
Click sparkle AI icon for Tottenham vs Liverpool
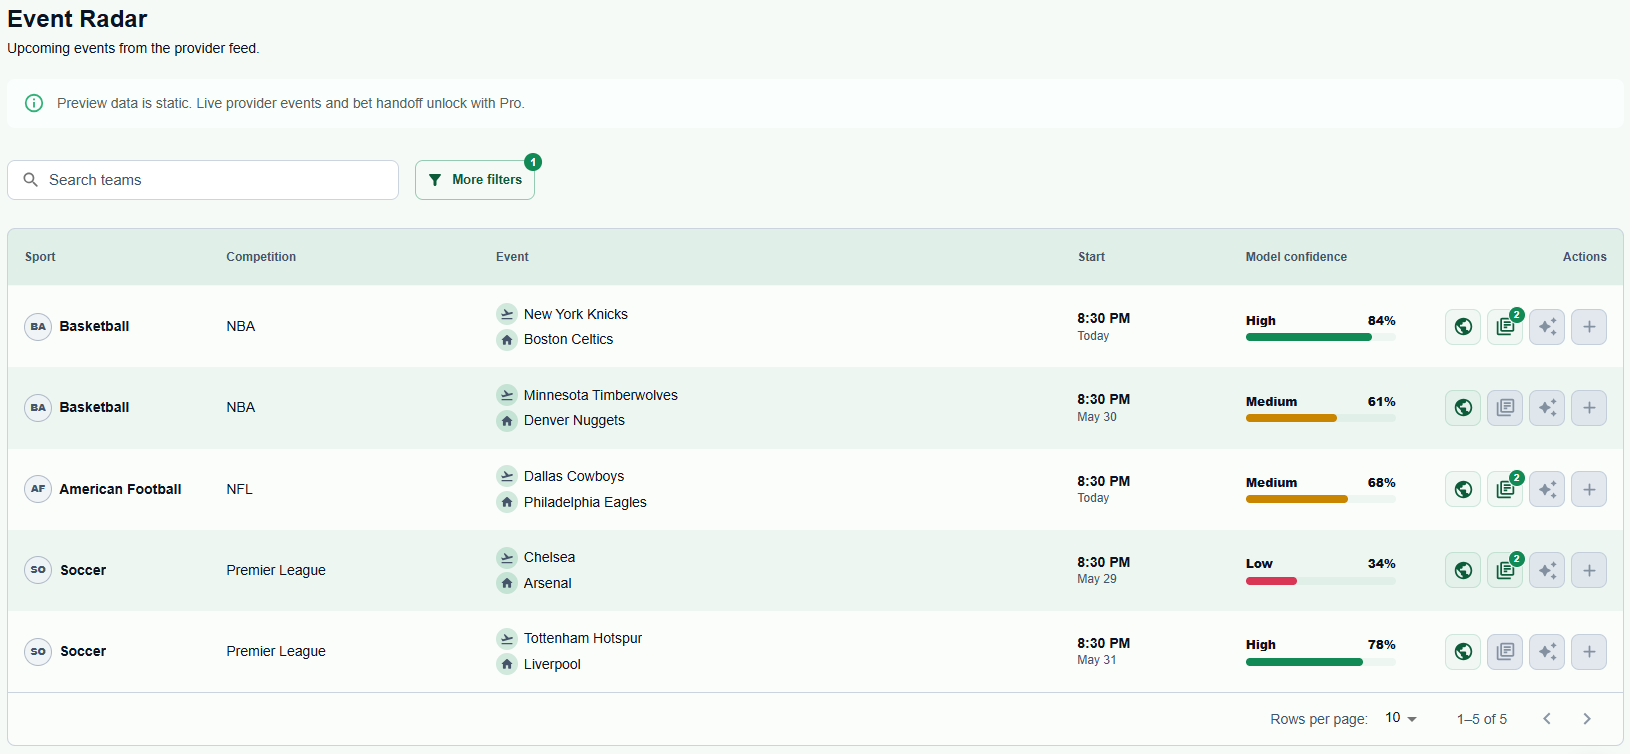point(1547,652)
